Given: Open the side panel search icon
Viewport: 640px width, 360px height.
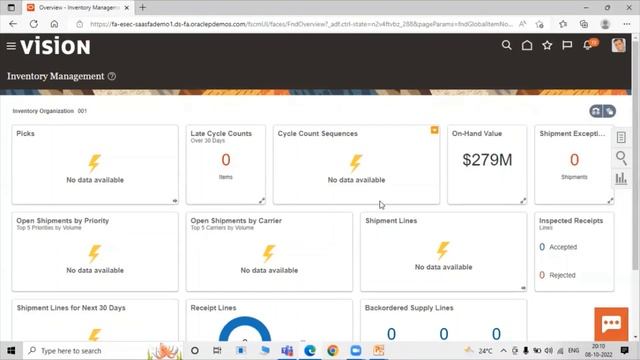Looking at the screenshot, I should point(621,158).
